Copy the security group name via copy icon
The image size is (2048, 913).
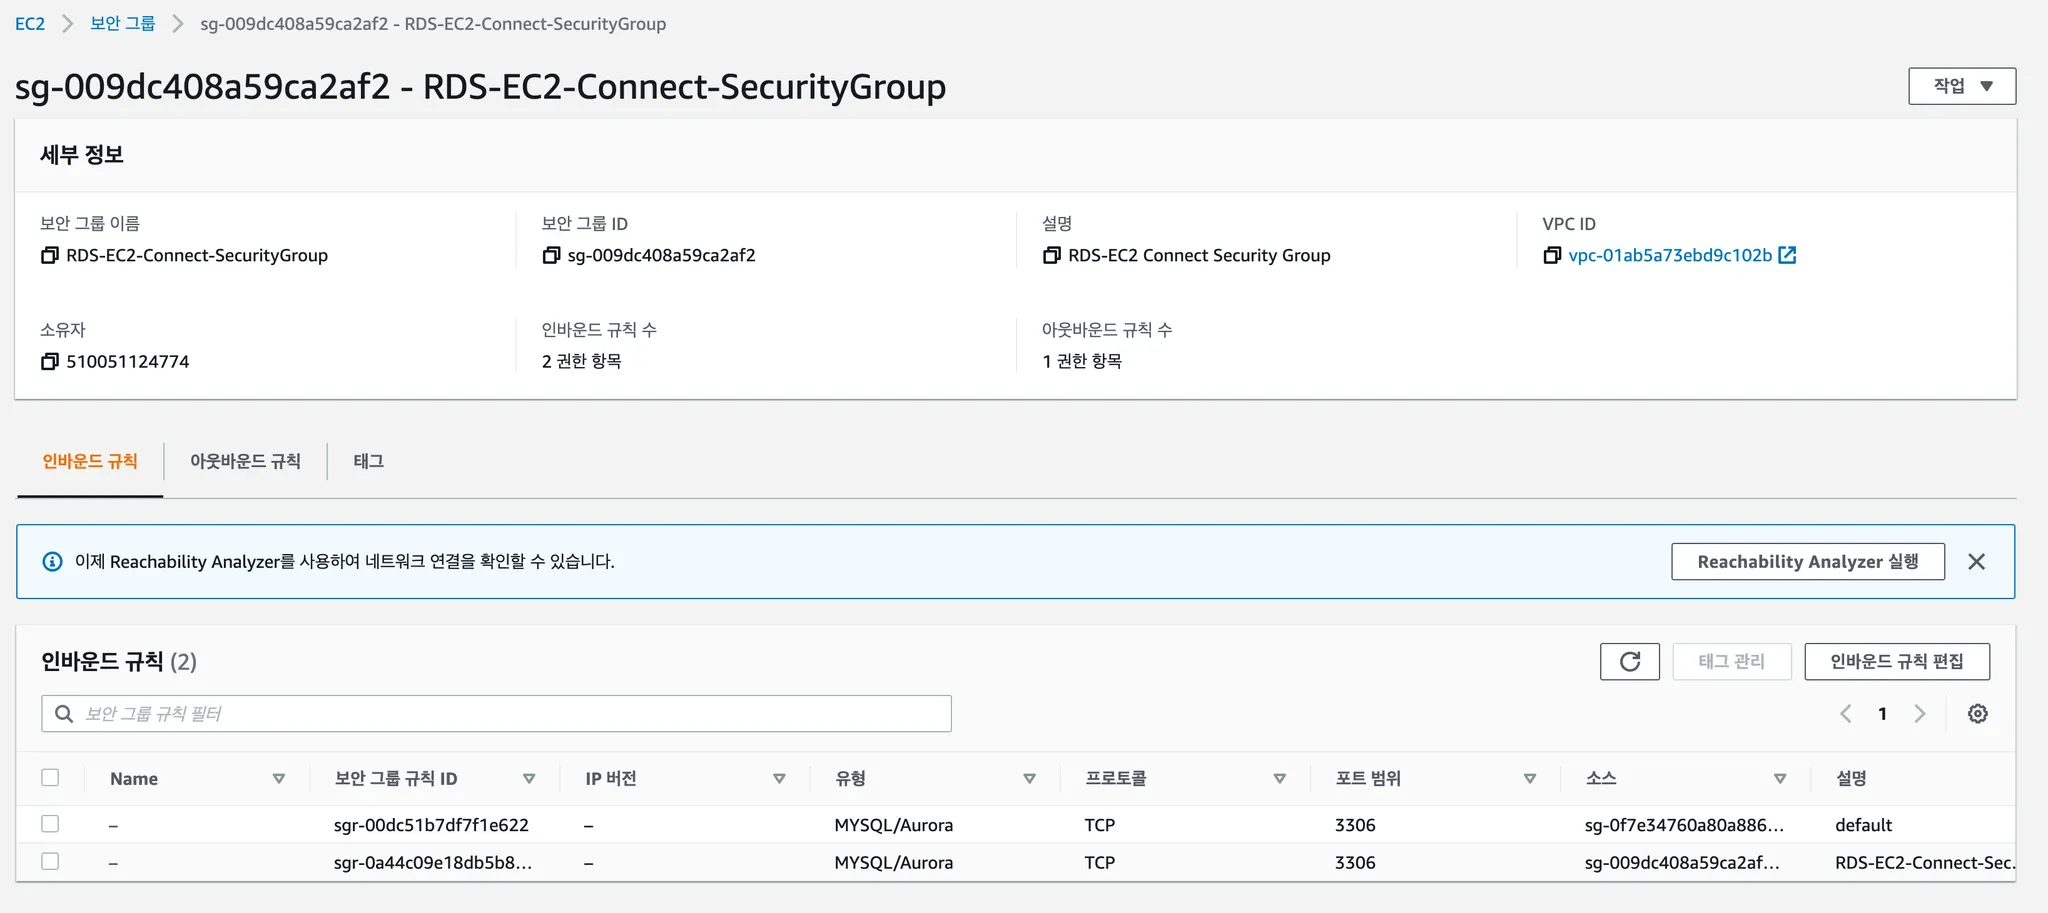click(x=50, y=256)
